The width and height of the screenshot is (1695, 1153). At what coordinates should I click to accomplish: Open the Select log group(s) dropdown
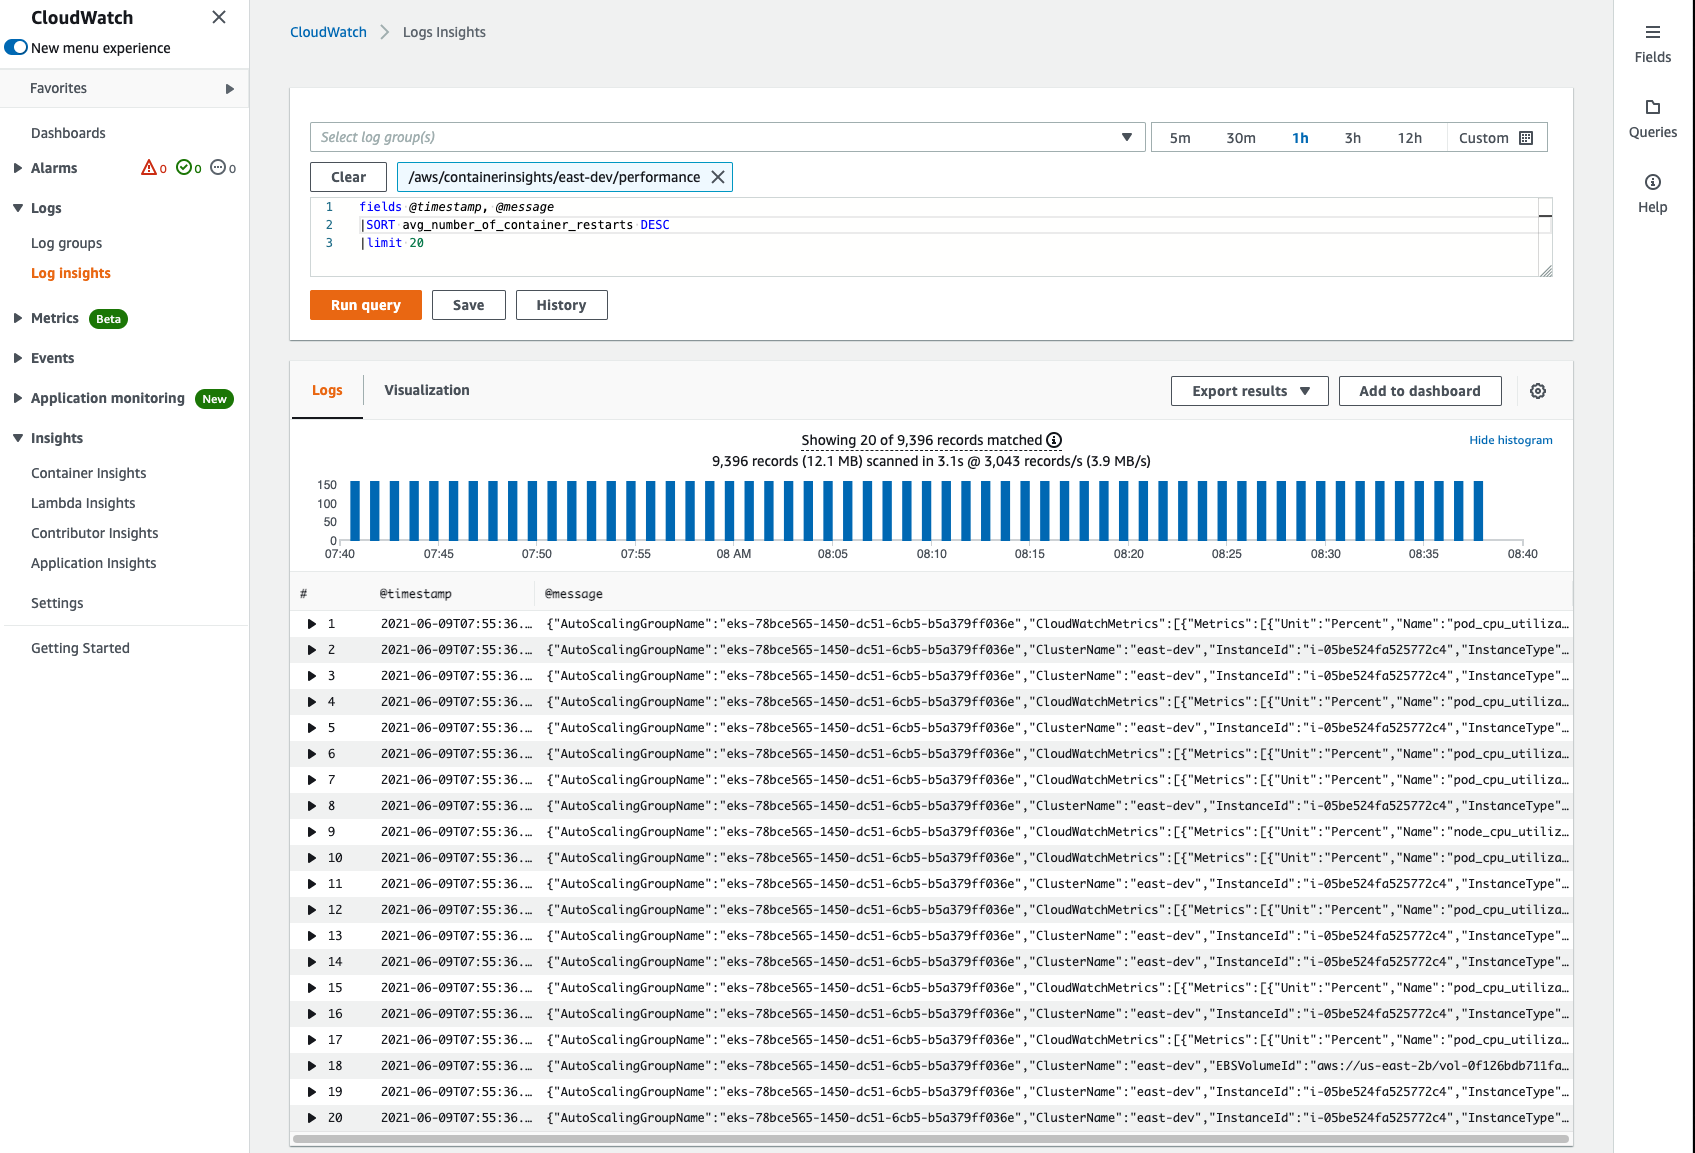726,137
